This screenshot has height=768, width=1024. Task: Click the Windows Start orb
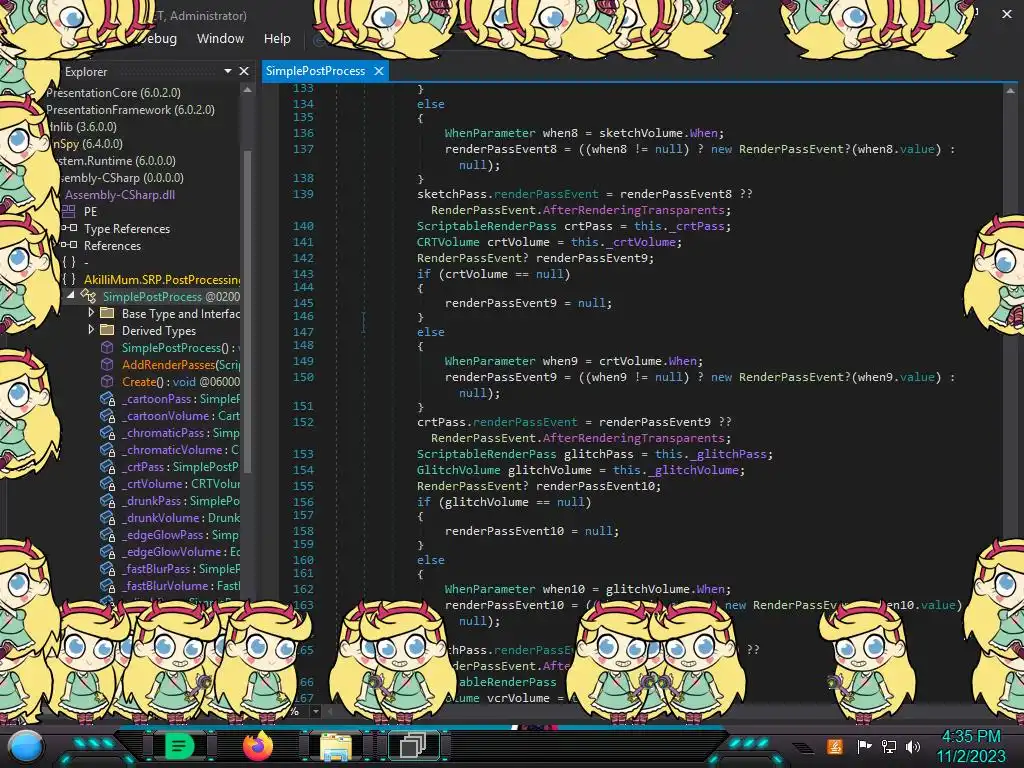[26, 746]
